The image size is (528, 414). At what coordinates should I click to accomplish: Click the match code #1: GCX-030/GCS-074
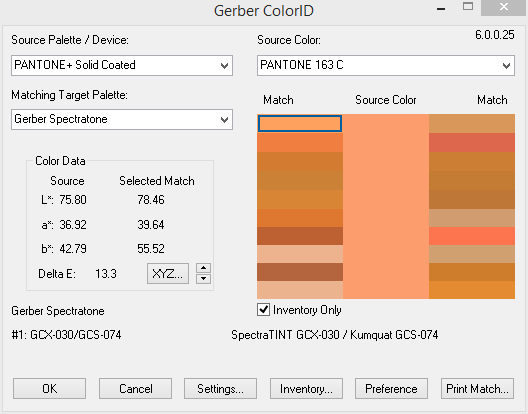66,335
